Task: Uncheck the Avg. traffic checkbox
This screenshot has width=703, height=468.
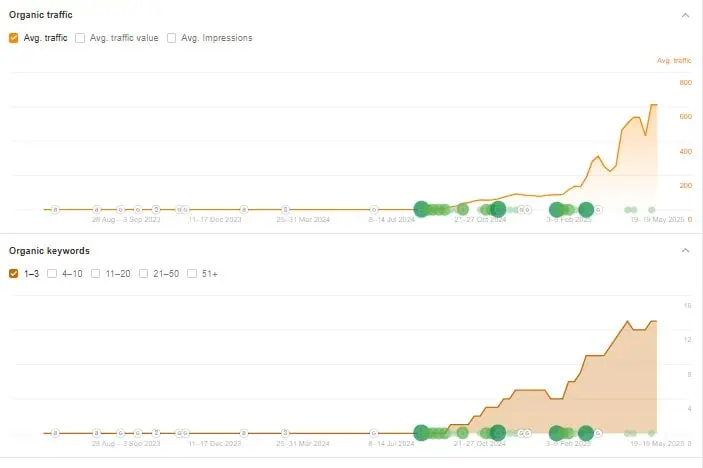Action: (x=13, y=38)
